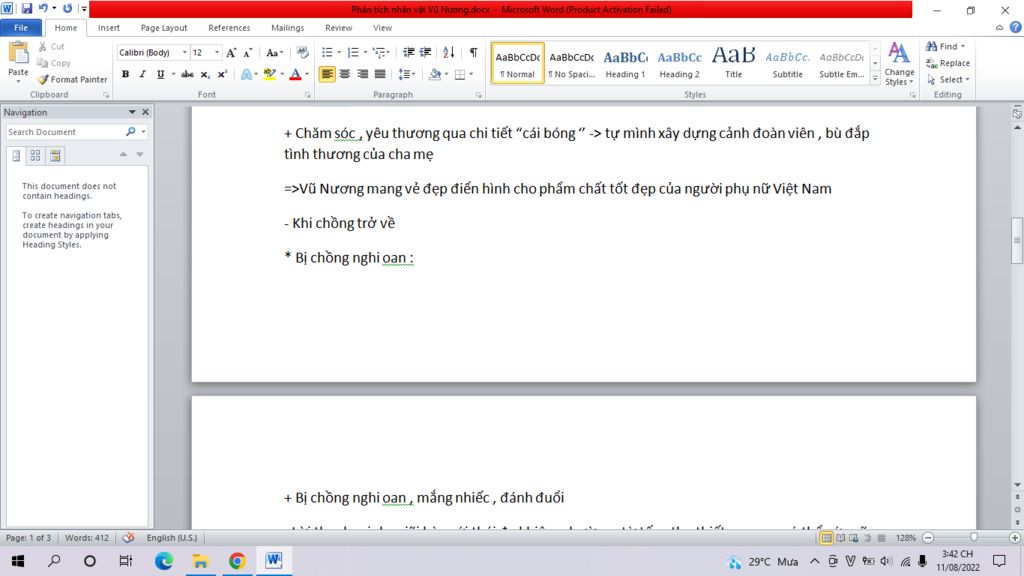Decrease paragraph indent

409,52
